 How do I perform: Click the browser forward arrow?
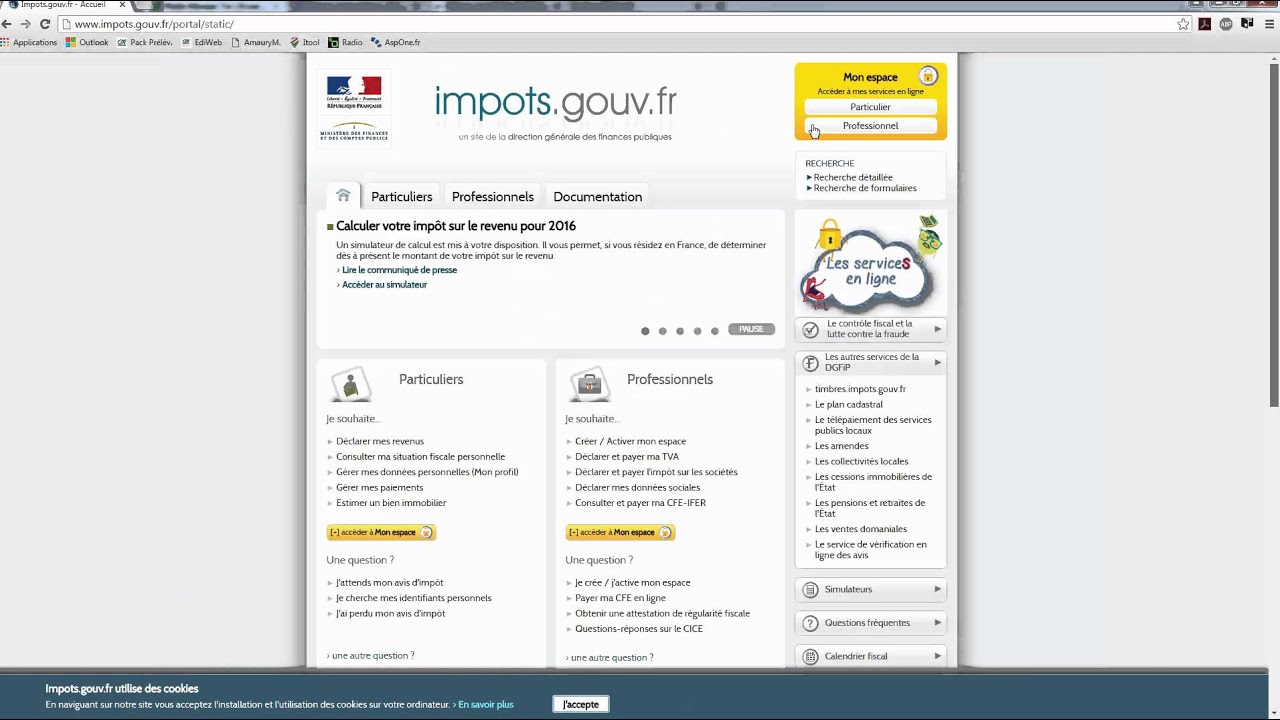coord(25,24)
